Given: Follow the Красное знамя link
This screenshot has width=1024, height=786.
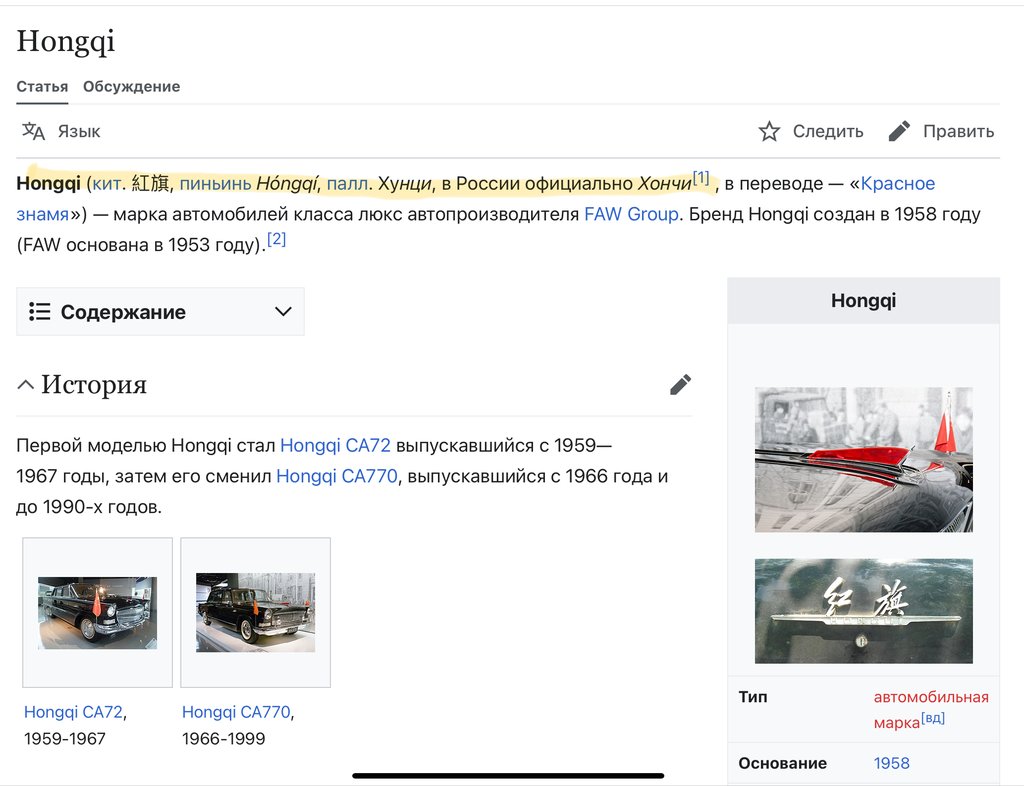Looking at the screenshot, I should pos(897,183).
